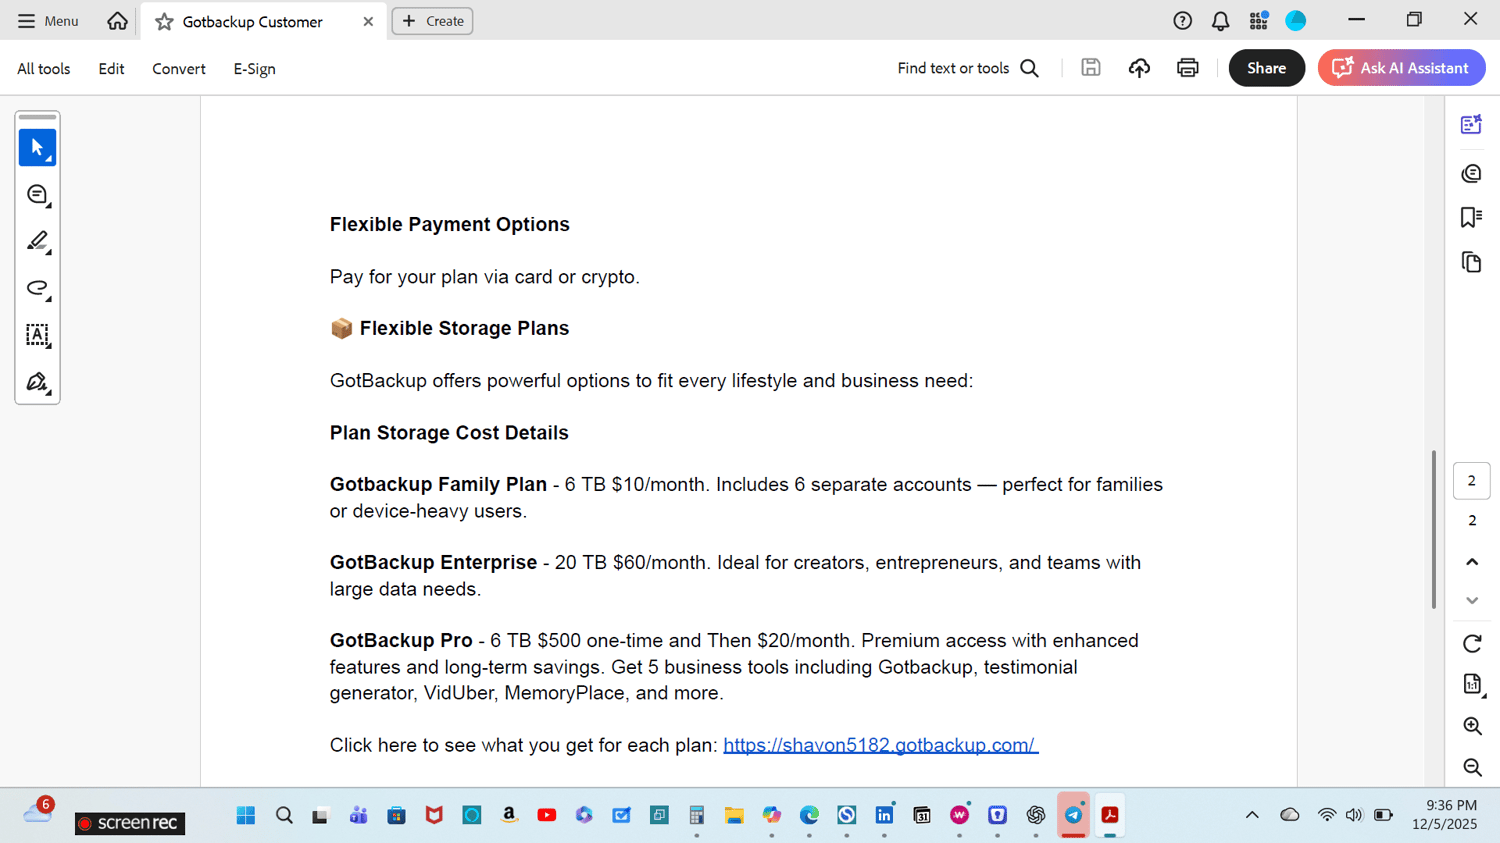Screen dimensions: 1500x843
Task: Click 'Pay for your plan via card or crypto.'
Action: (485, 277)
